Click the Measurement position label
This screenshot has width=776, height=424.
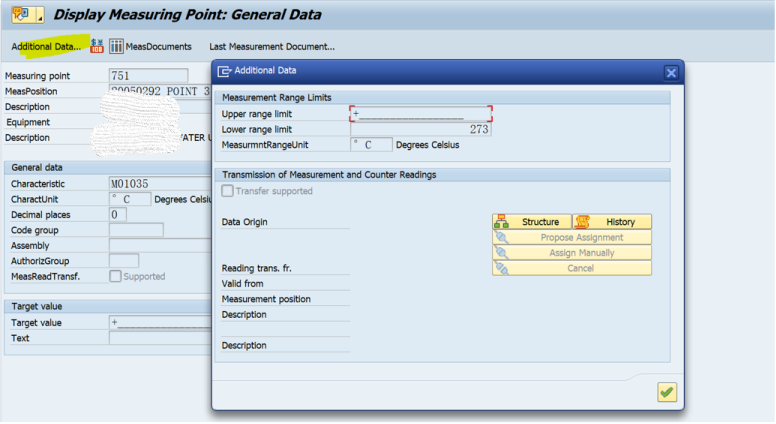pos(266,299)
